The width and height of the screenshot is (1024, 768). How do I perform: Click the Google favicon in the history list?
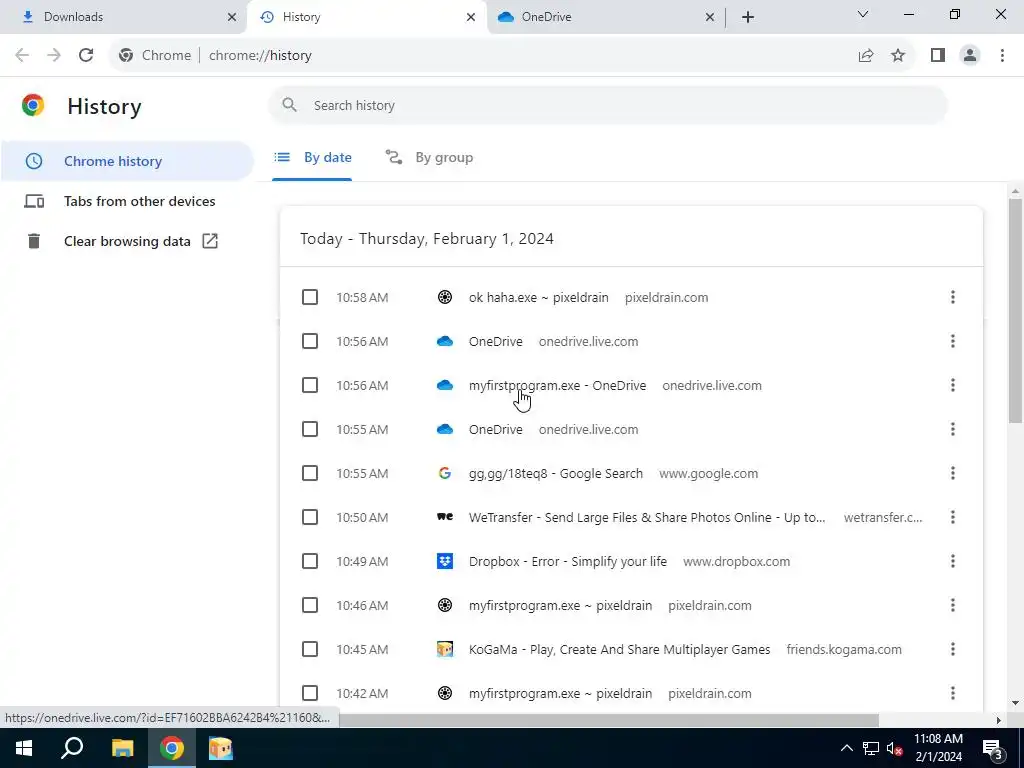tap(445, 473)
